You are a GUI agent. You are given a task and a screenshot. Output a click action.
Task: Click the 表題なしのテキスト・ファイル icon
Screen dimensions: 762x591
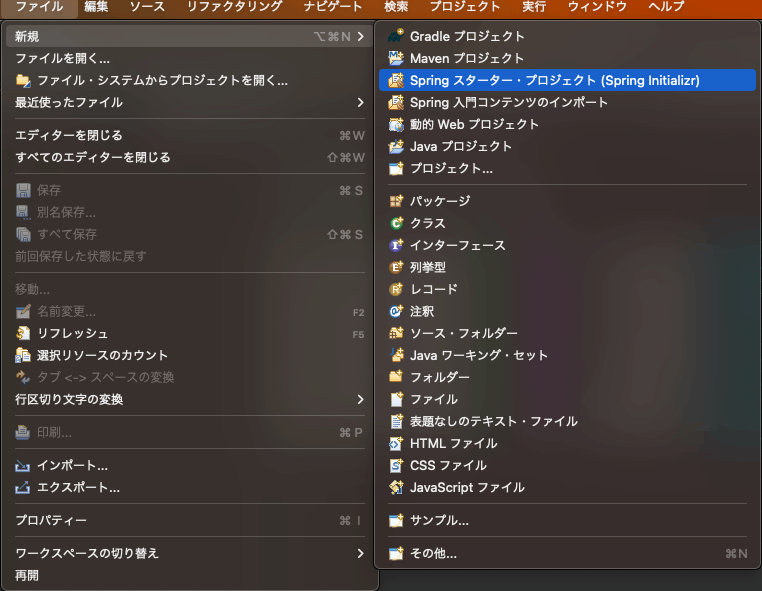(396, 421)
